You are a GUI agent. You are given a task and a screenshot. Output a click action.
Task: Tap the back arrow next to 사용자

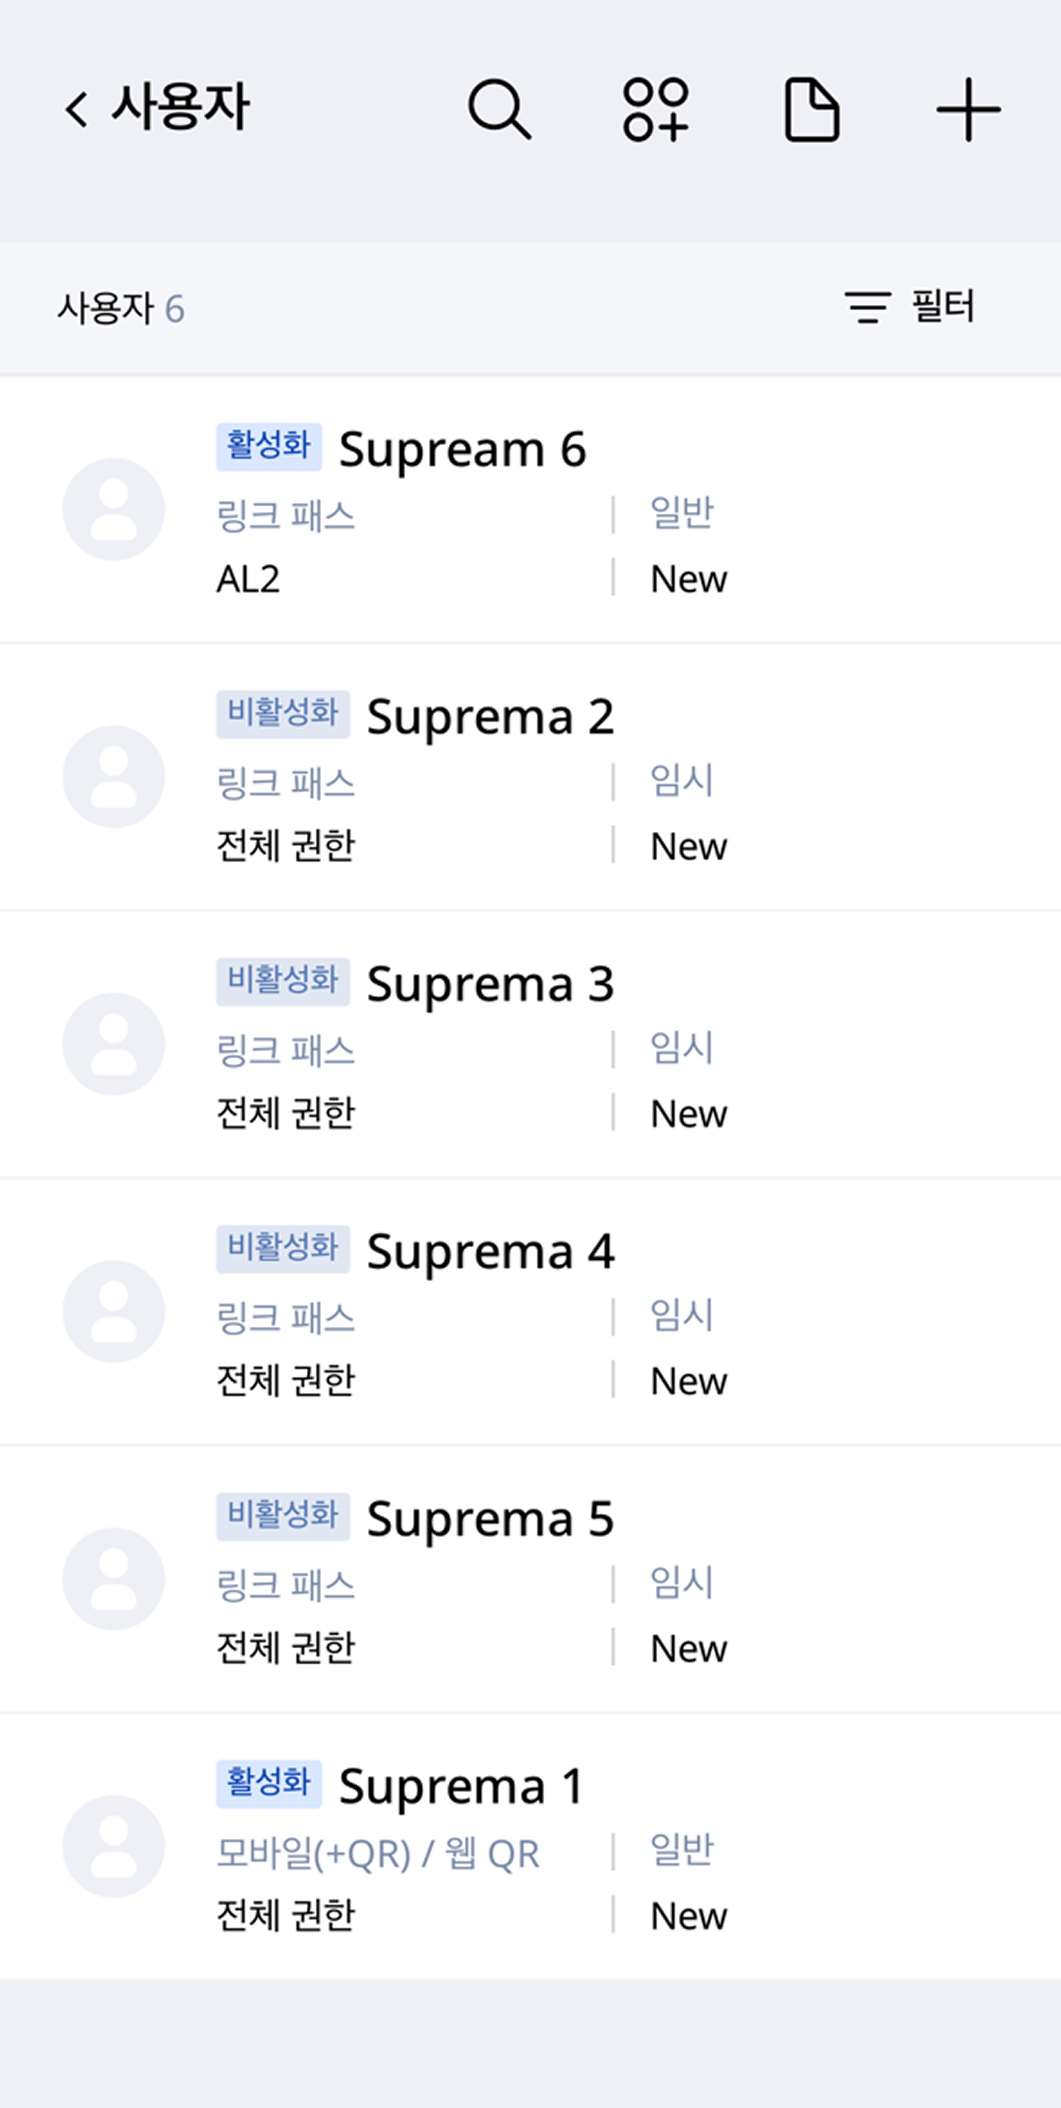coord(76,108)
